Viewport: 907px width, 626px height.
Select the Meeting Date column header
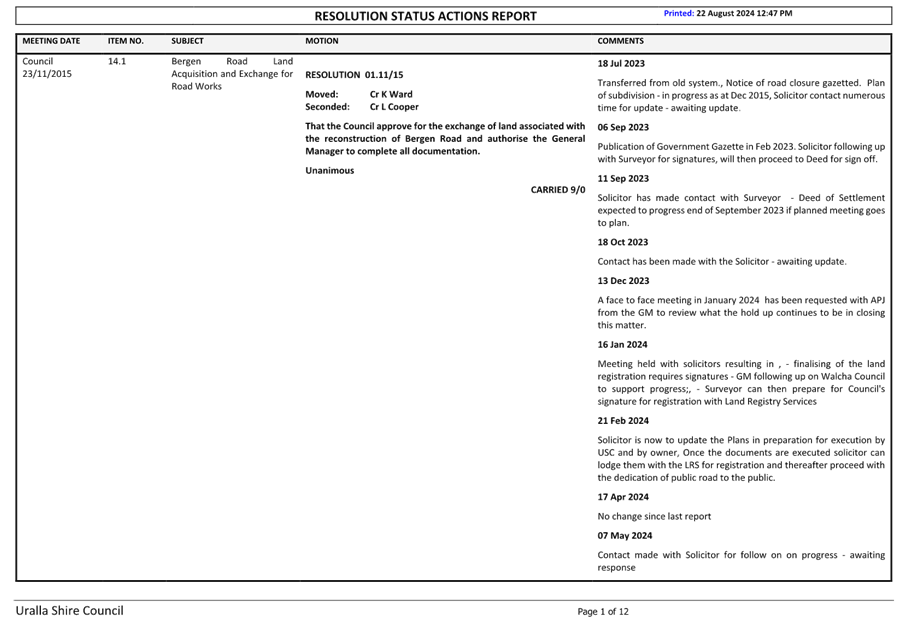point(51,42)
